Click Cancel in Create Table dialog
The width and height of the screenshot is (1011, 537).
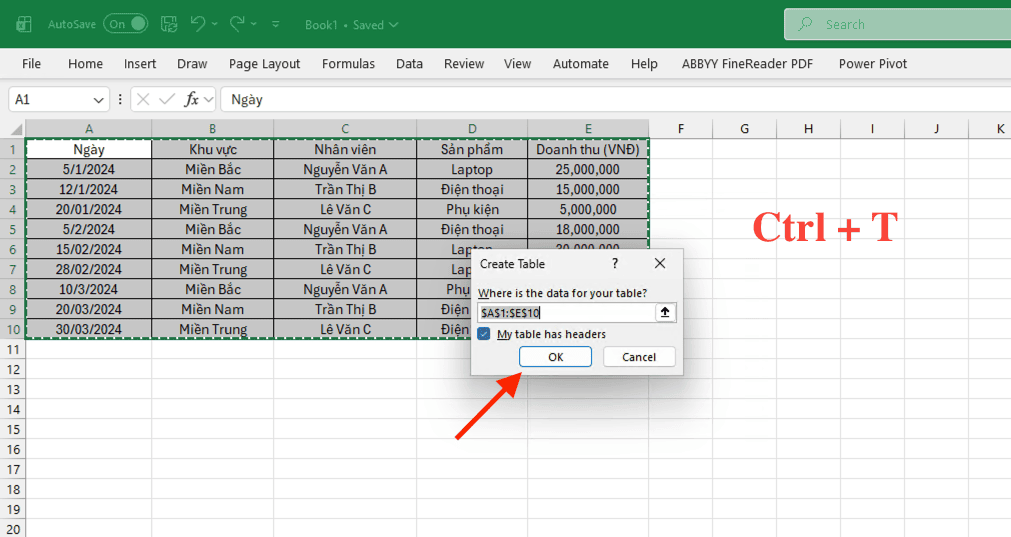click(639, 357)
